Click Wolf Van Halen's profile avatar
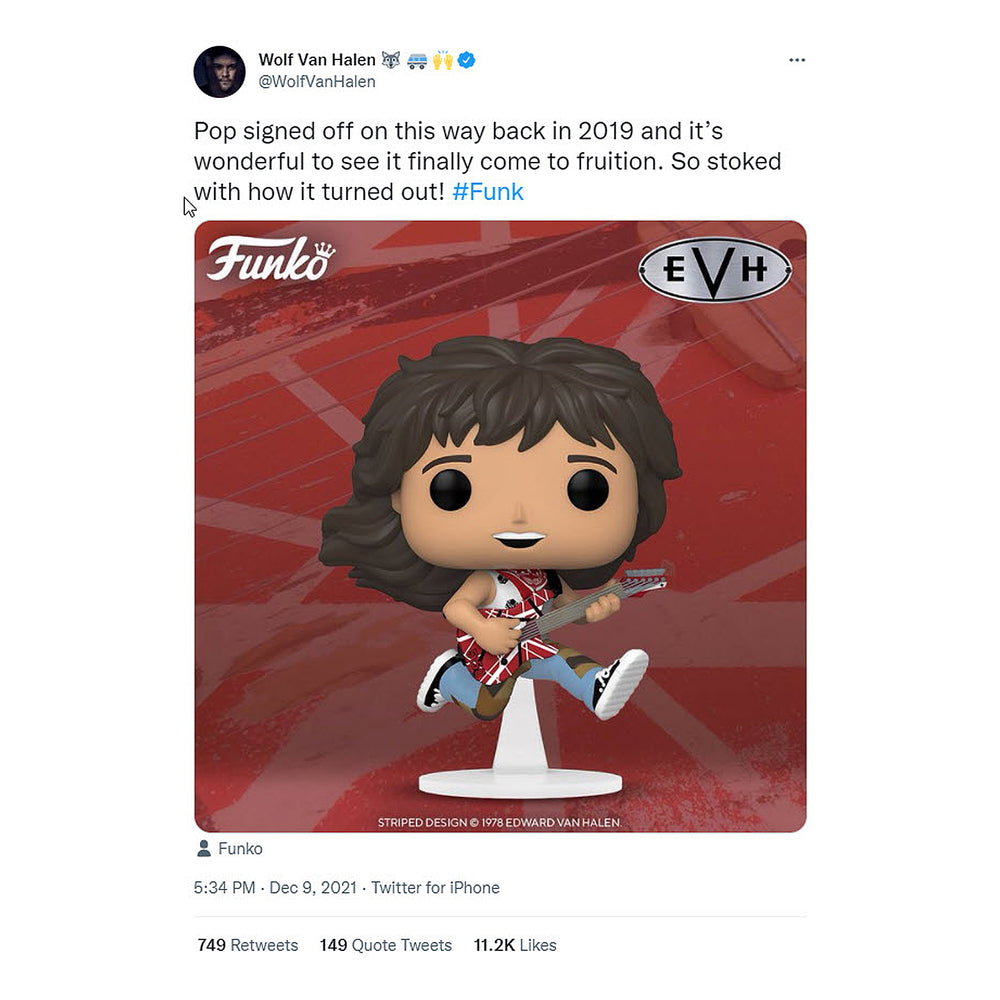1000x1000 pixels. click(219, 71)
